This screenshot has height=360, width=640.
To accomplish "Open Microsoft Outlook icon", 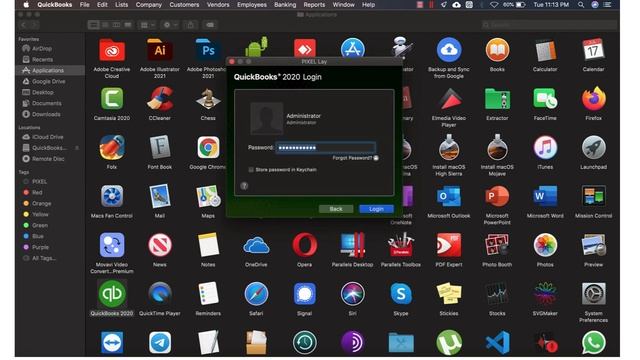I will pos(449,196).
